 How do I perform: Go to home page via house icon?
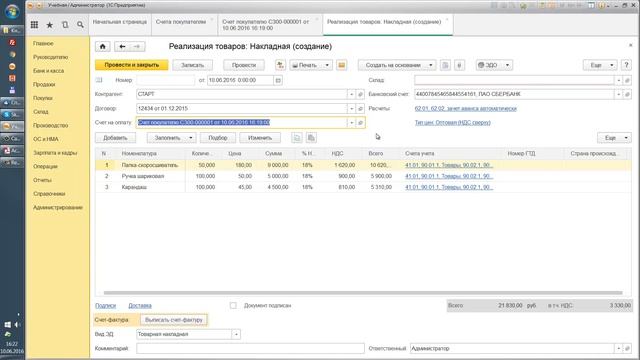coord(102,47)
